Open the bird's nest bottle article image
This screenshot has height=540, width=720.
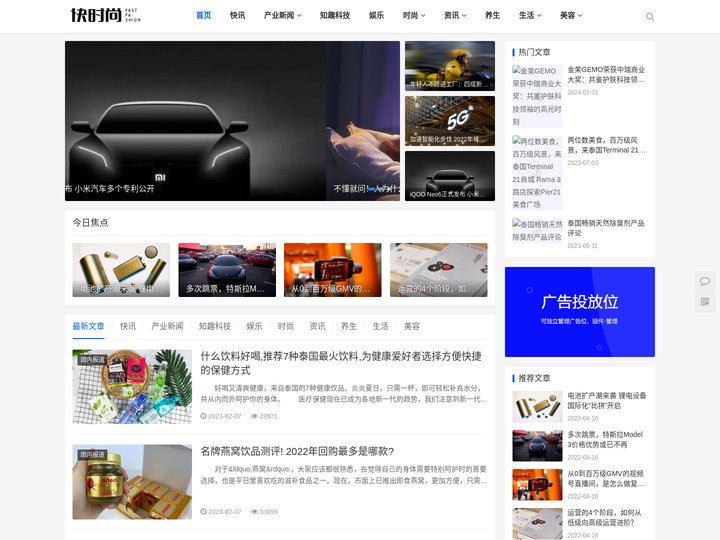click(132, 482)
